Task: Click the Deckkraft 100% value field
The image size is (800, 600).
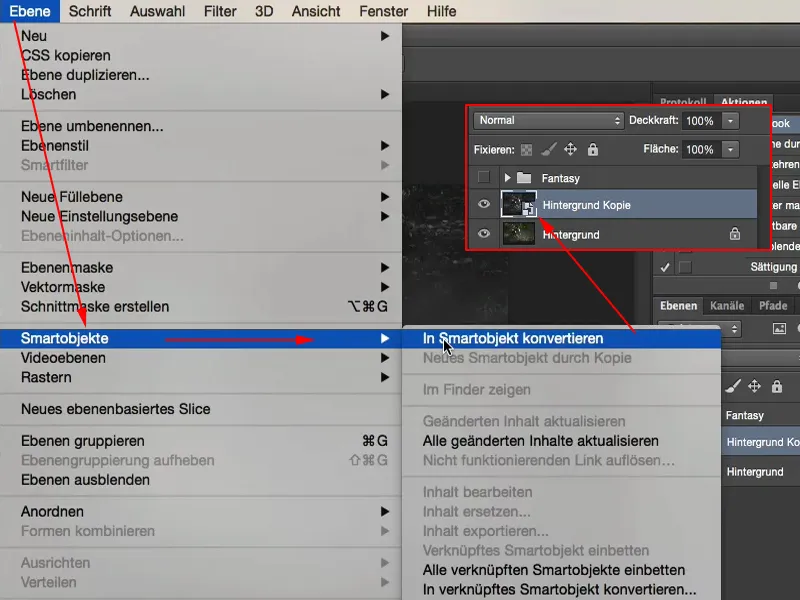Action: point(702,121)
